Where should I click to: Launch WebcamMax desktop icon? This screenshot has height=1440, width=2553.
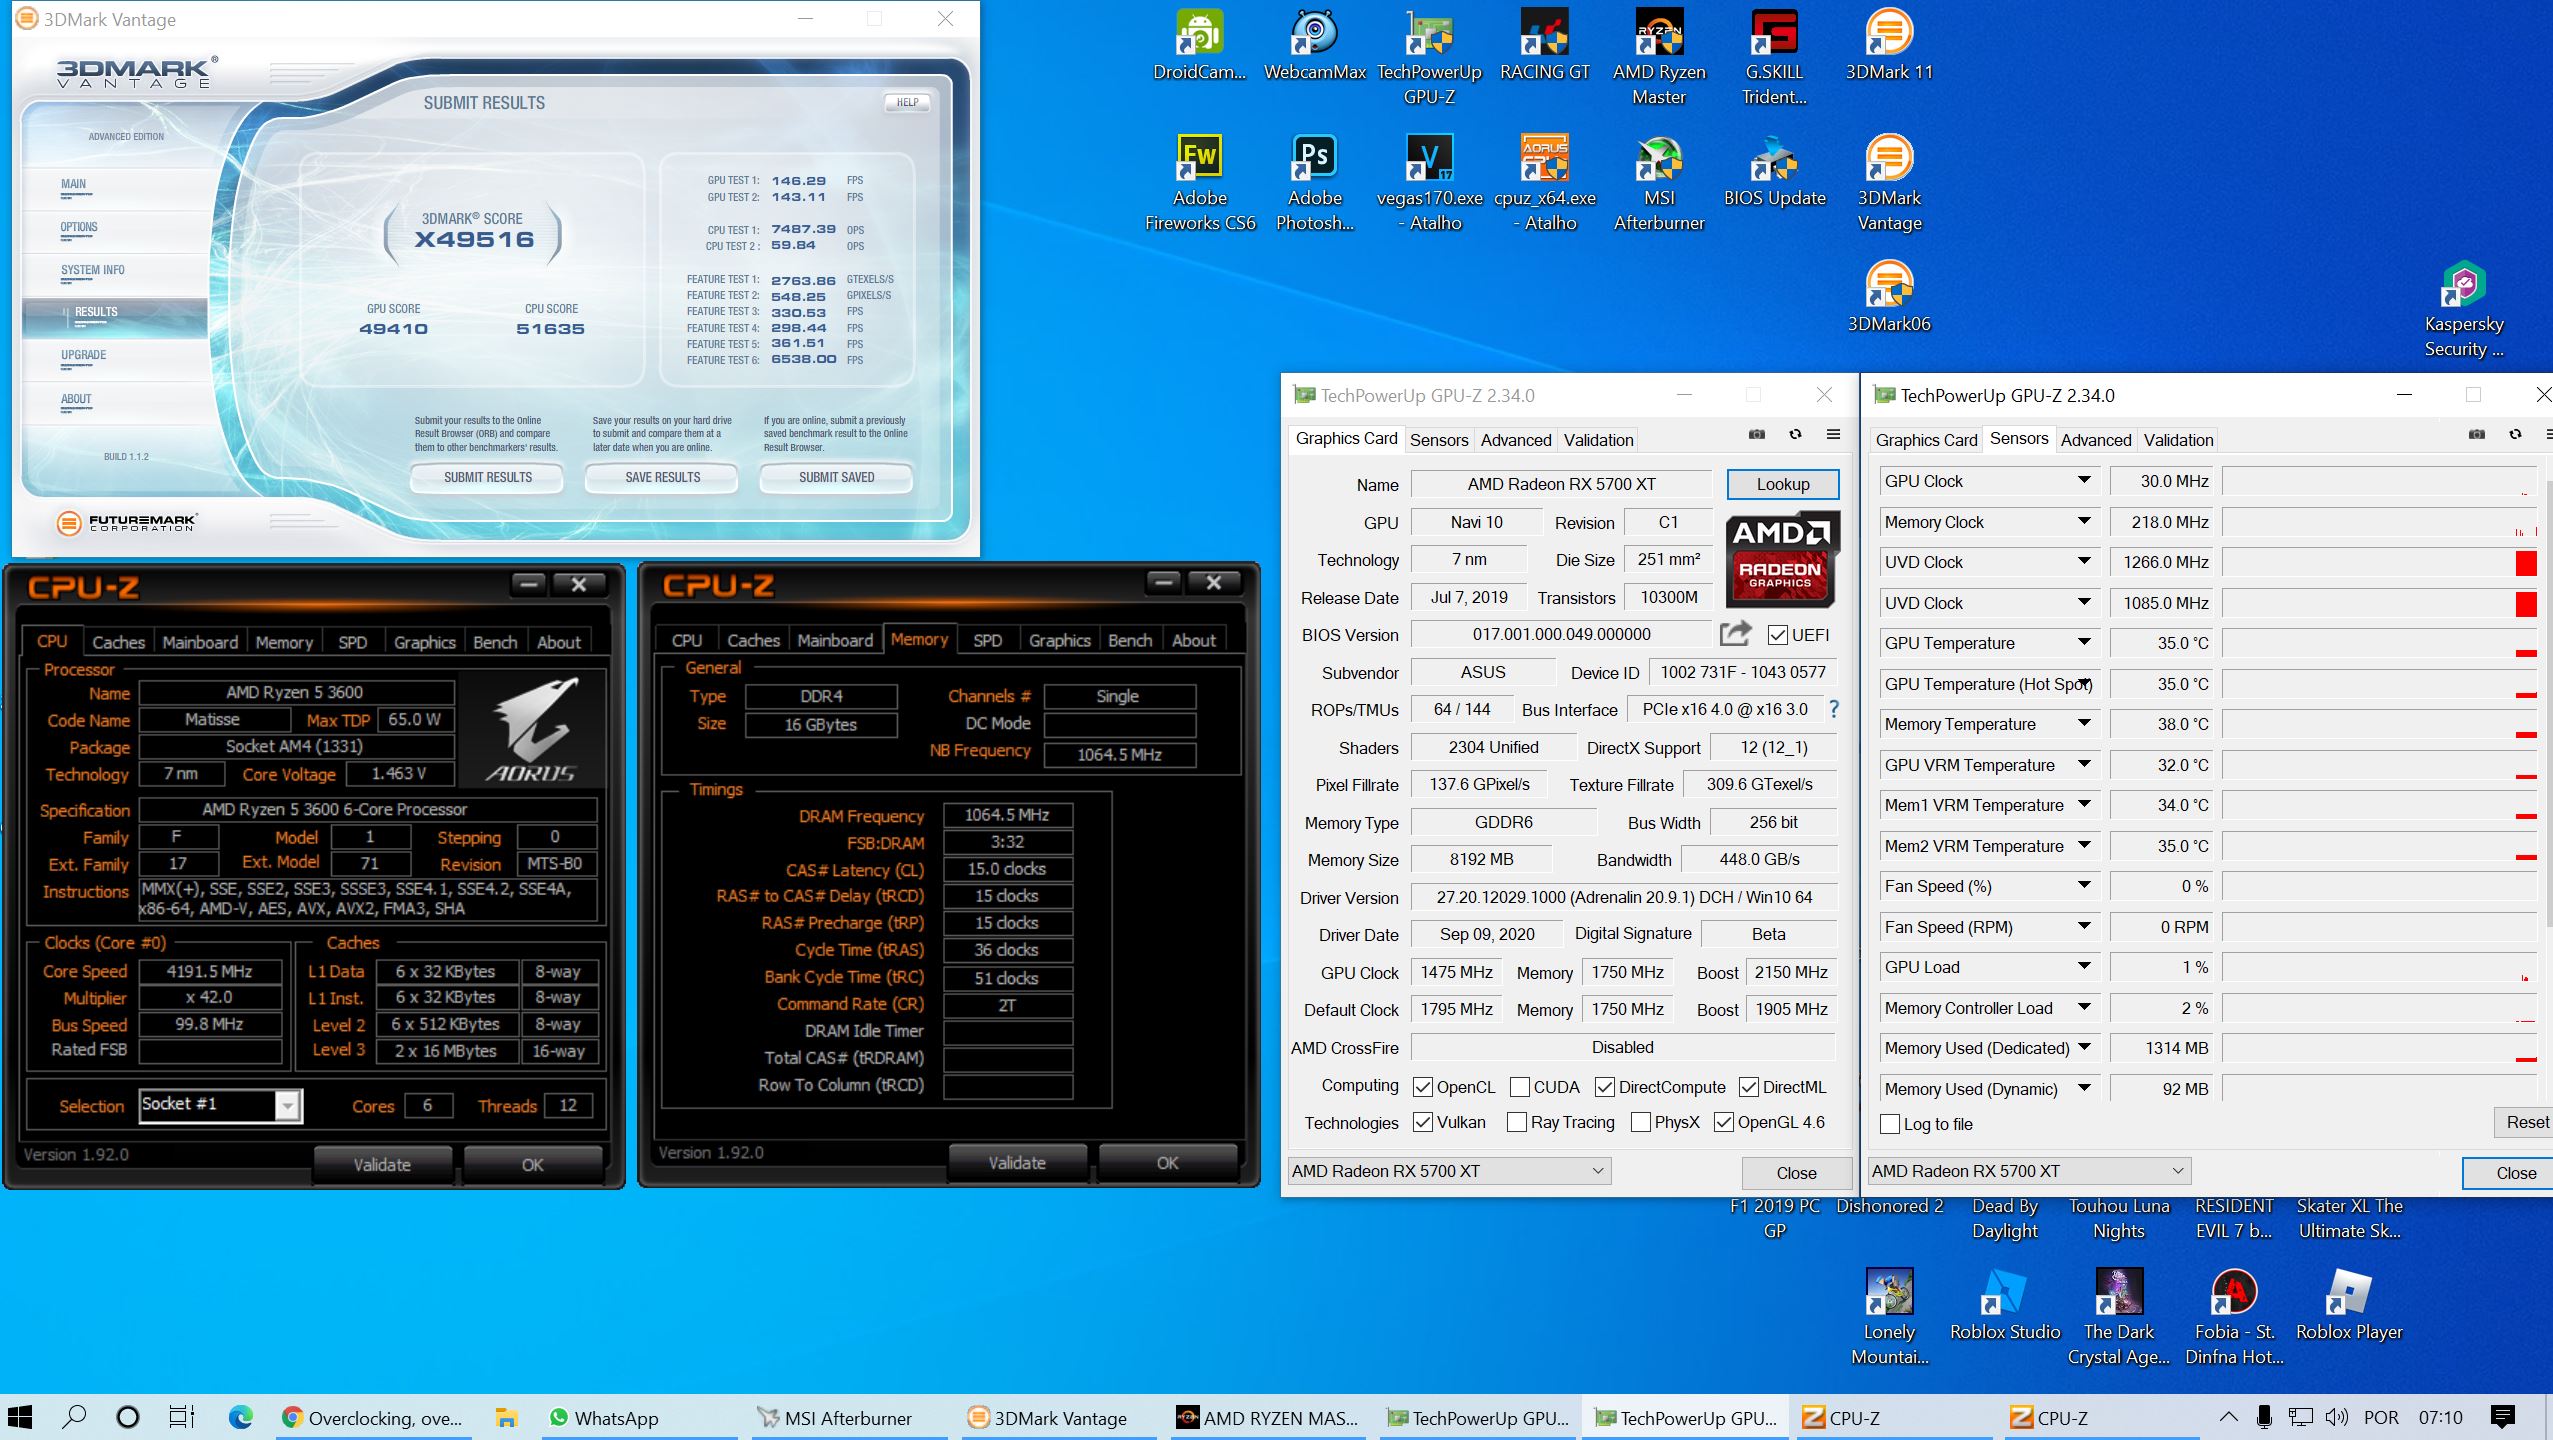[1314, 45]
